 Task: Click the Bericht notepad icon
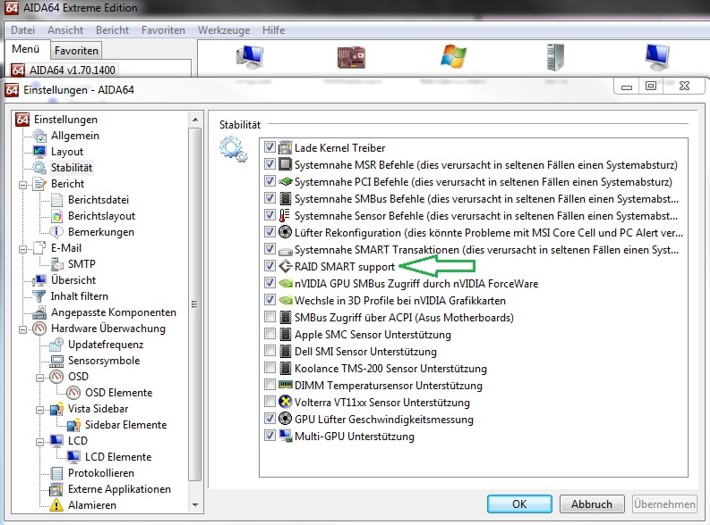click(x=40, y=183)
